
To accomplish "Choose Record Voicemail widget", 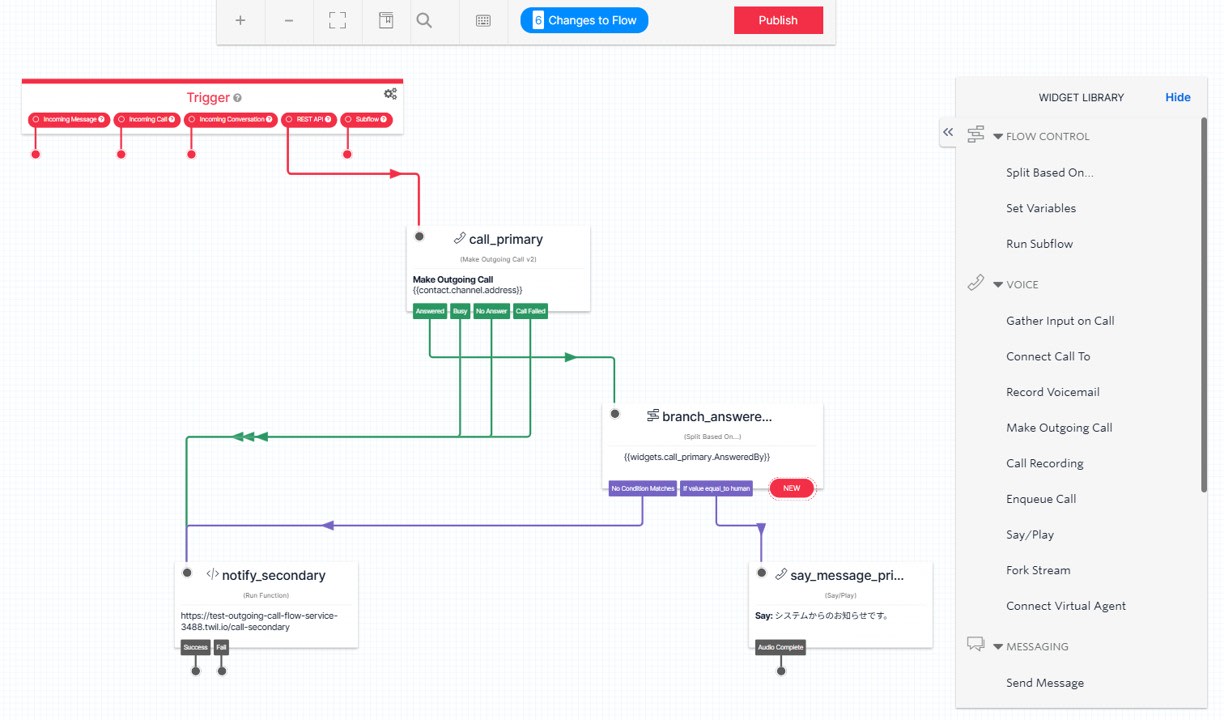I will click(x=1053, y=392).
